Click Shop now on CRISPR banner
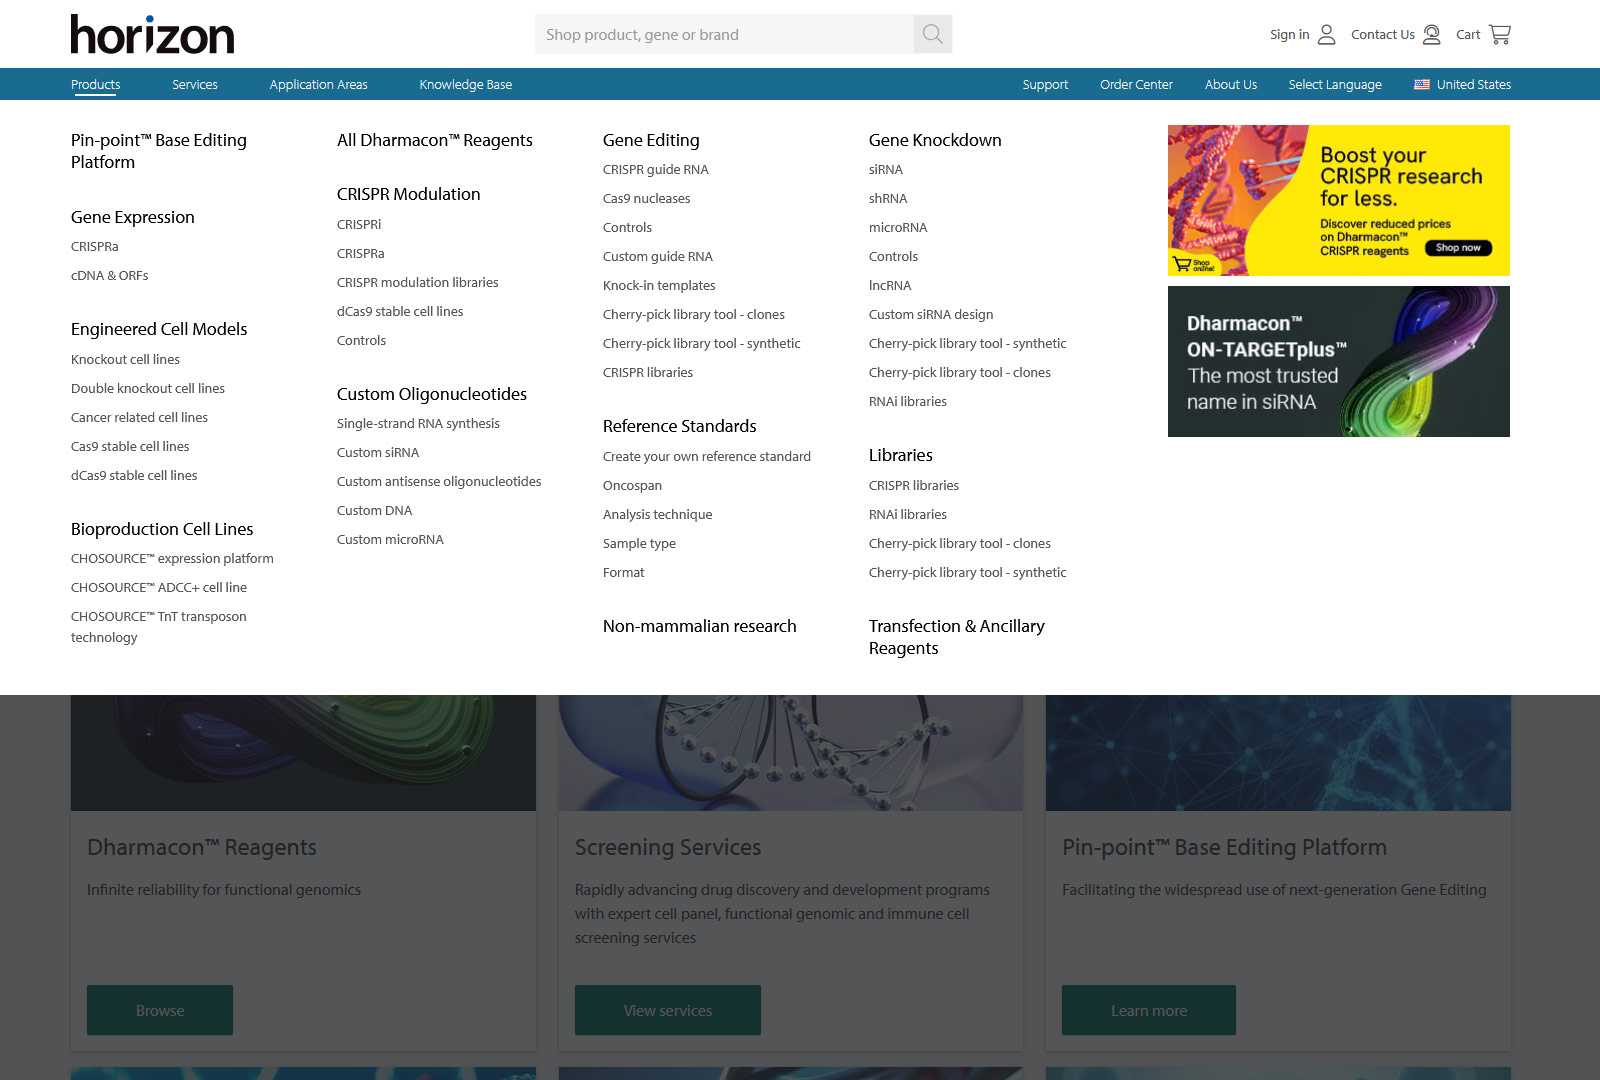The width and height of the screenshot is (1600, 1080). 1458,248
